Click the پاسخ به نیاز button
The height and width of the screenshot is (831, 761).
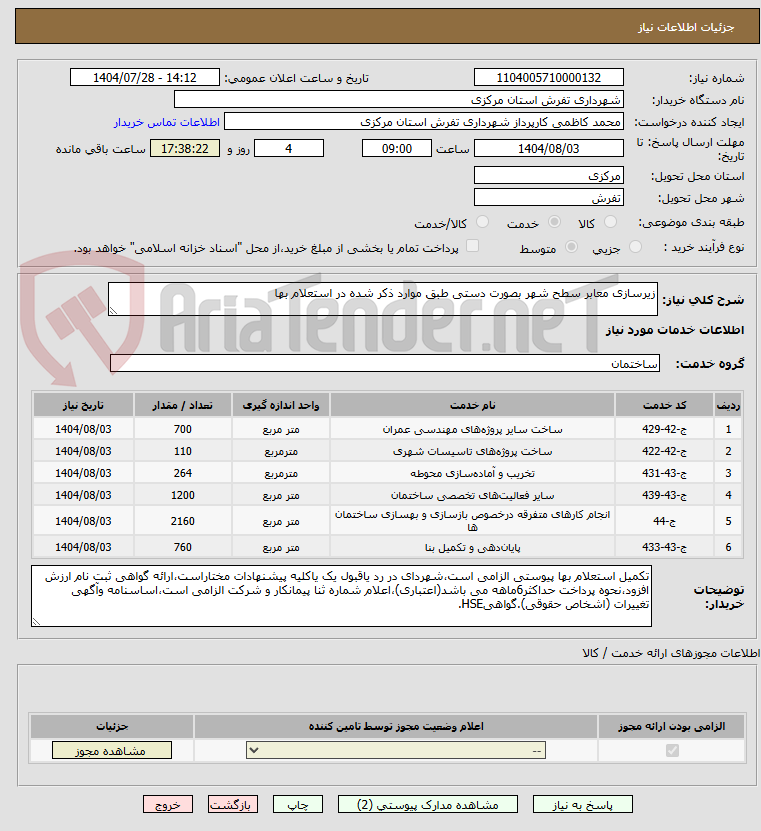tap(582, 805)
